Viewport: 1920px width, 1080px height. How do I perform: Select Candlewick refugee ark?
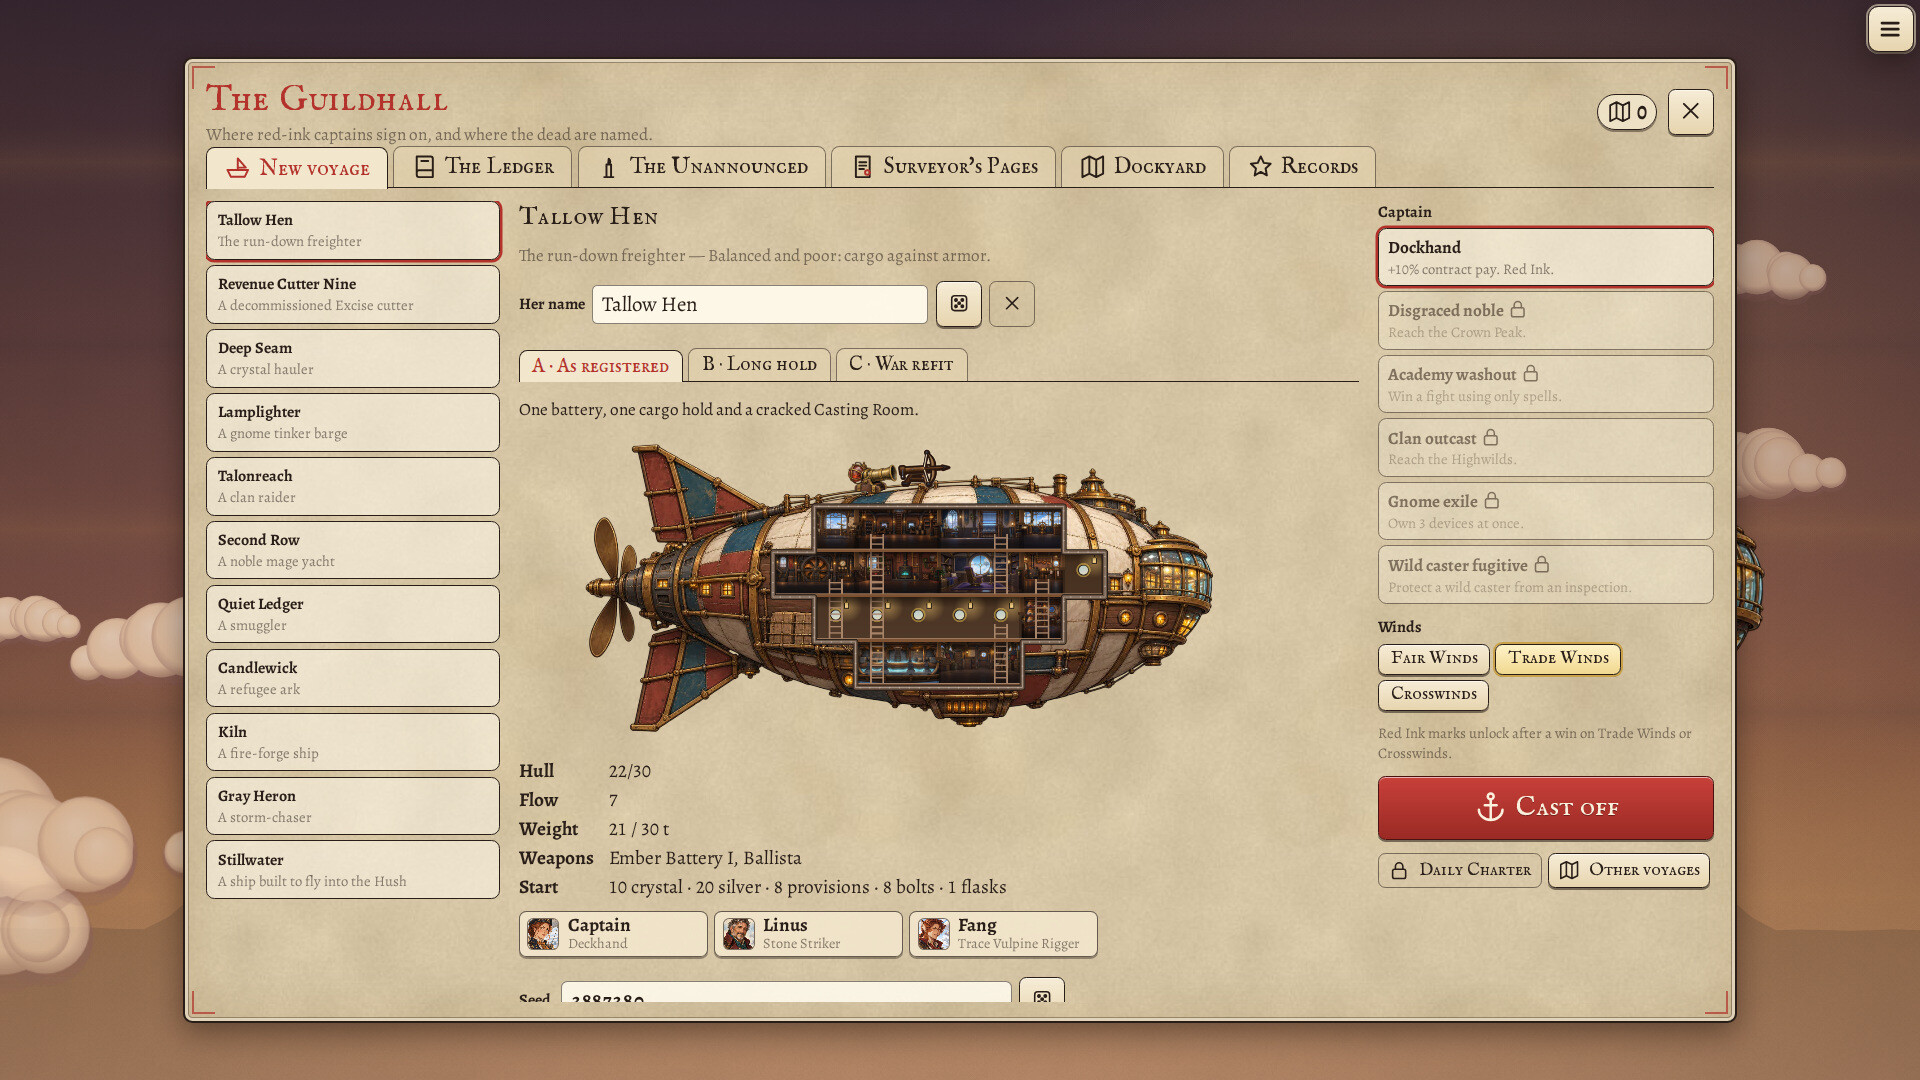tap(352, 678)
